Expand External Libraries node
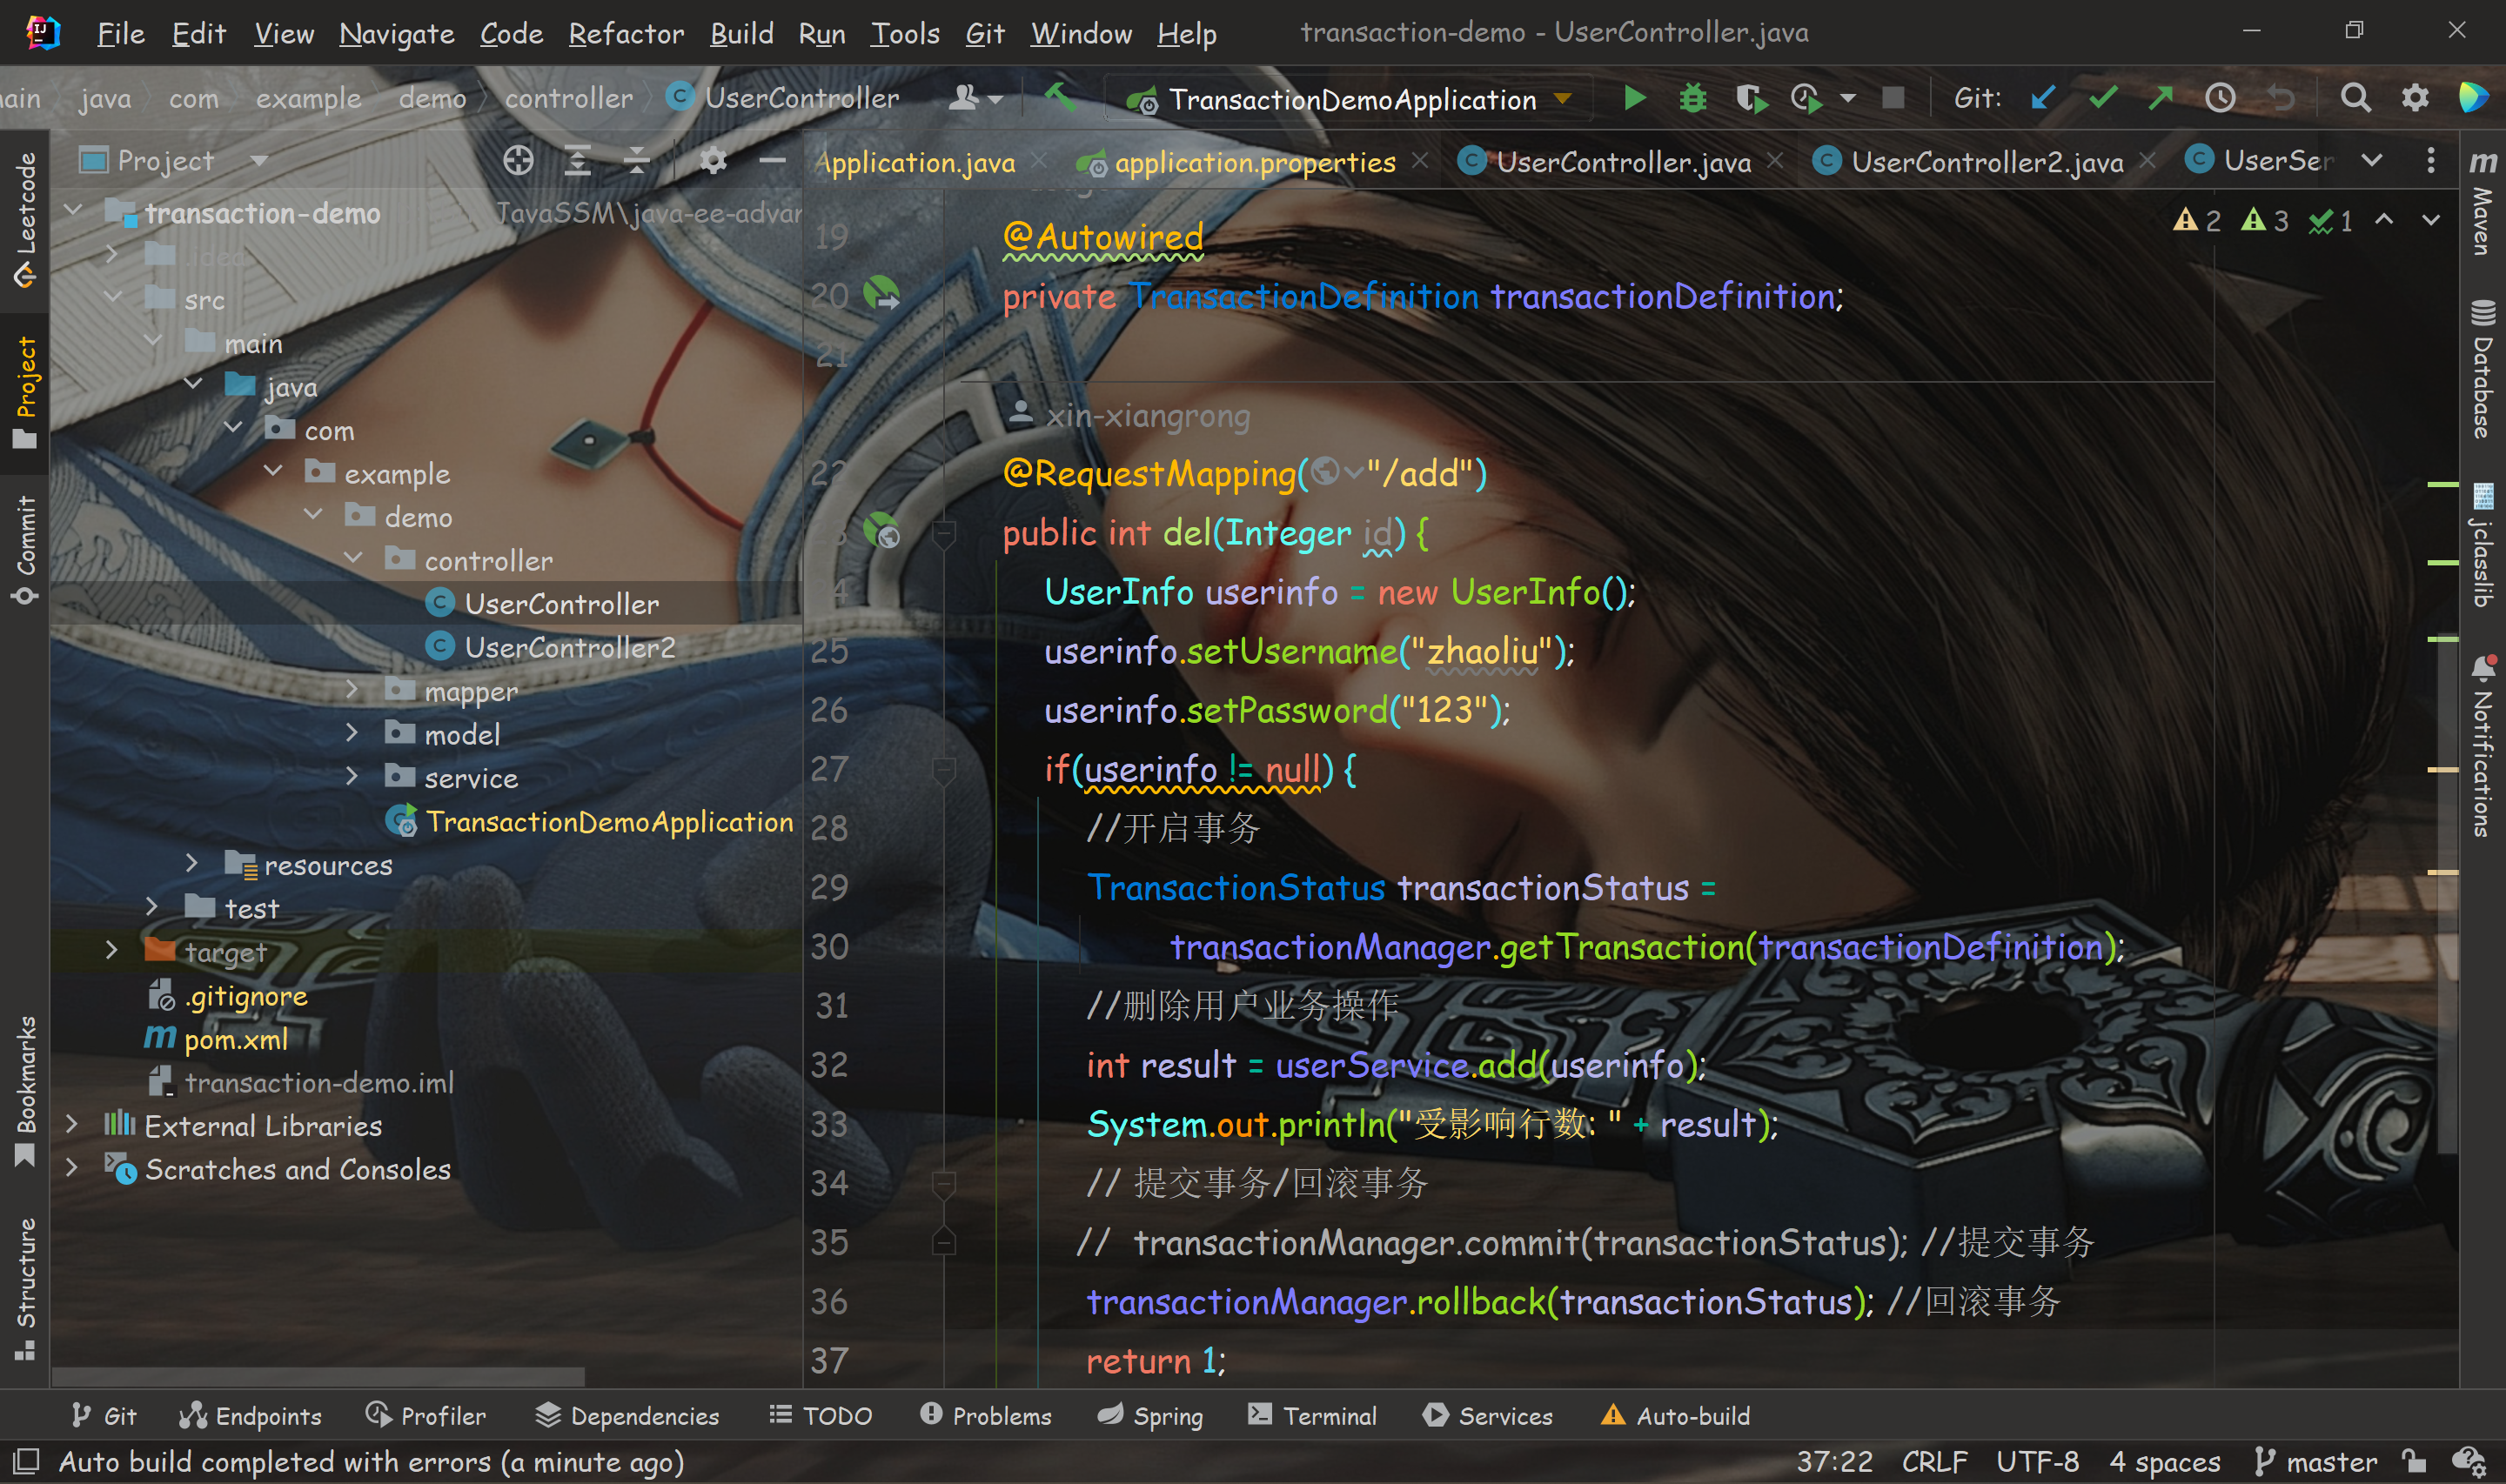Screen dimensions: 2506x1484 point(71,1124)
